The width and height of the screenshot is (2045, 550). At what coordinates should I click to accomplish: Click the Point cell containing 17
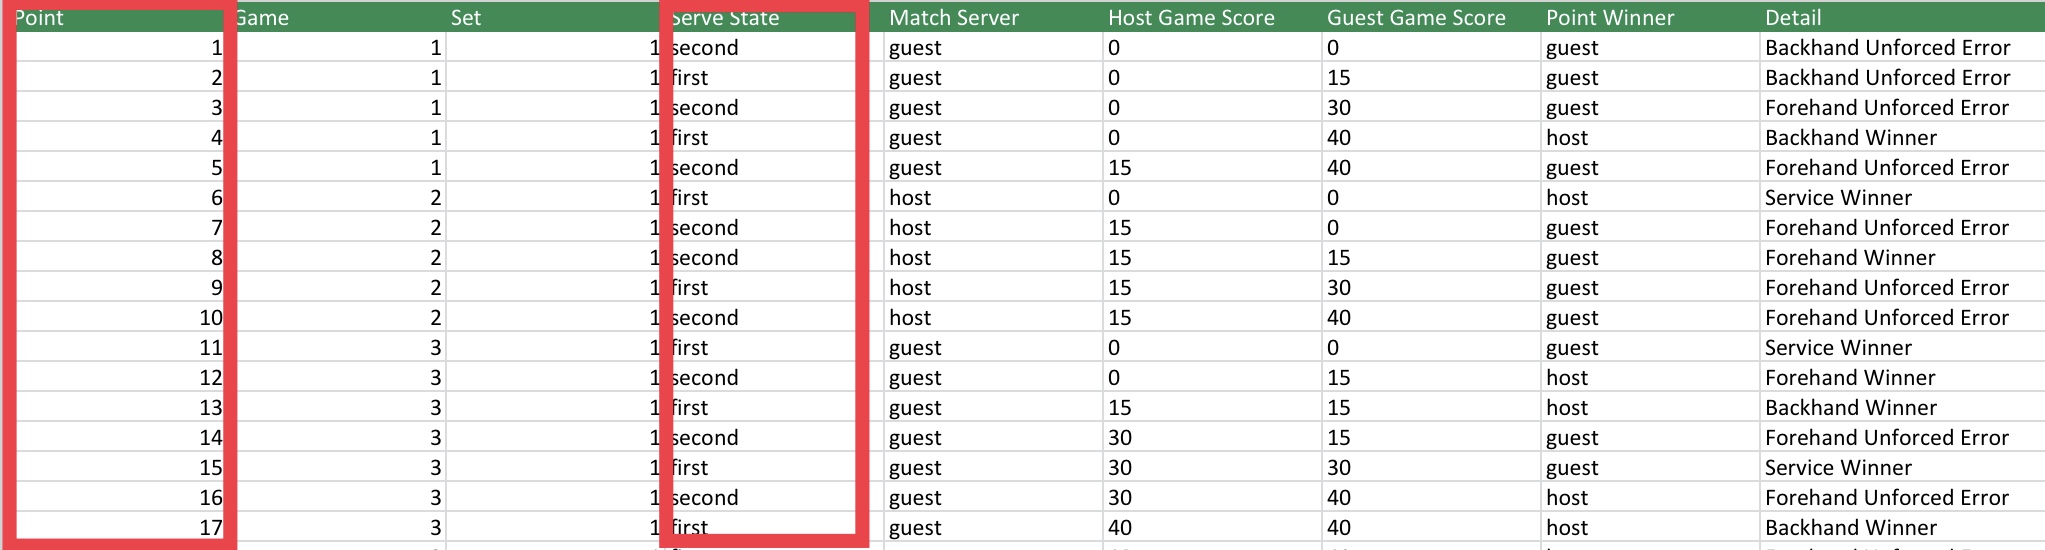[118, 527]
